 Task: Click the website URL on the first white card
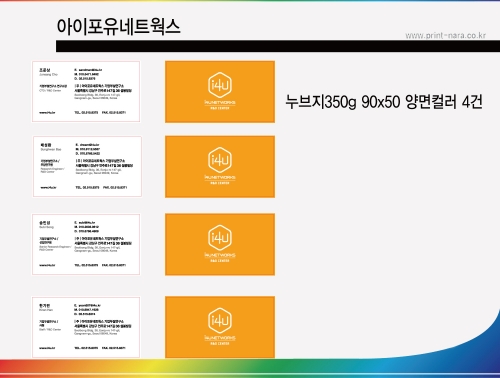click(47, 113)
